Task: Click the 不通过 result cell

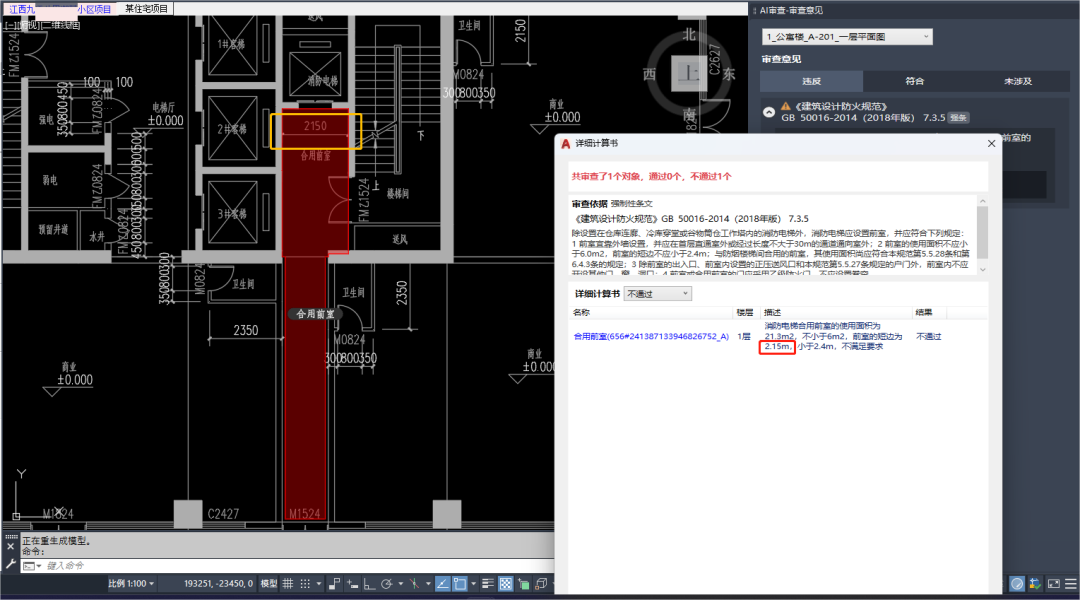Action: click(928, 336)
